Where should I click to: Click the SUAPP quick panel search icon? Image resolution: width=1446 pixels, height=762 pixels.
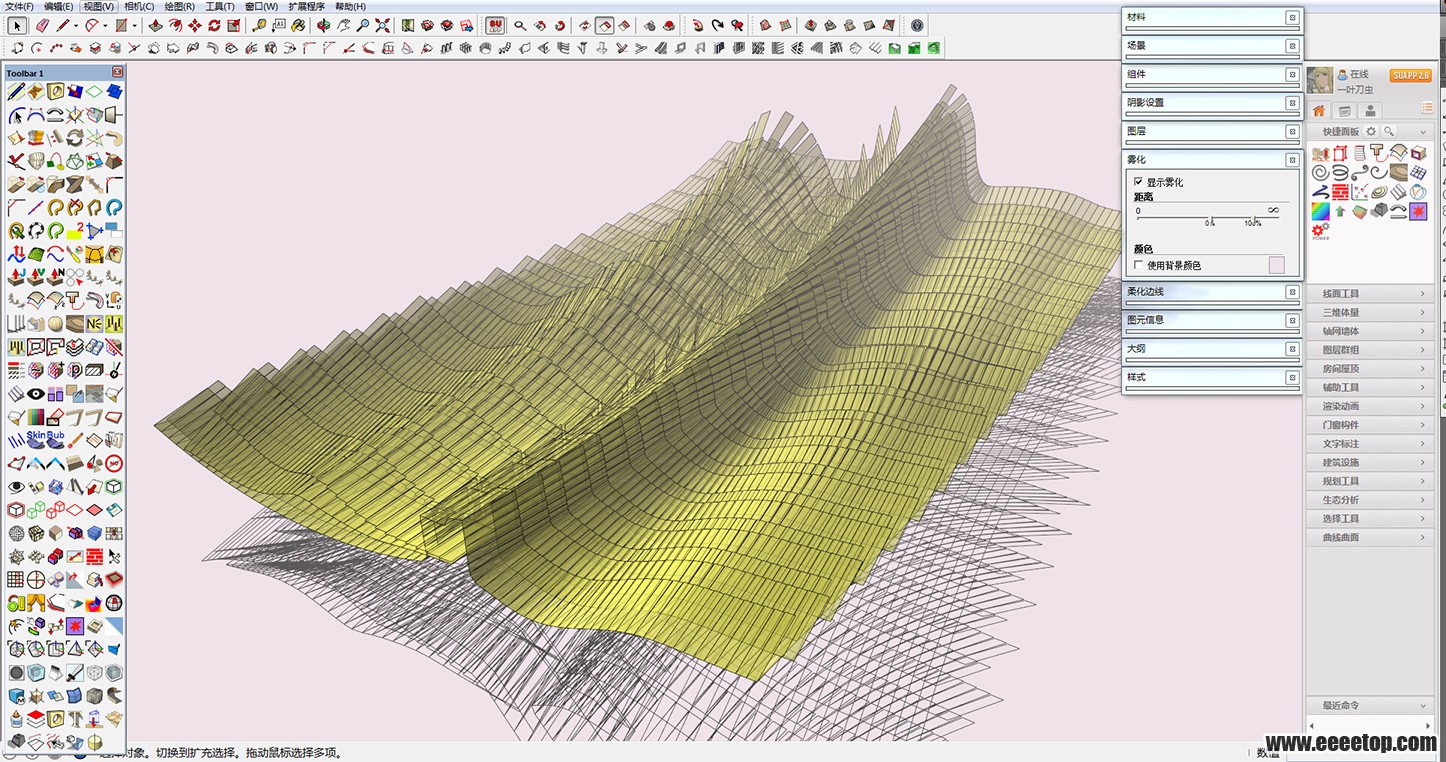[1389, 131]
